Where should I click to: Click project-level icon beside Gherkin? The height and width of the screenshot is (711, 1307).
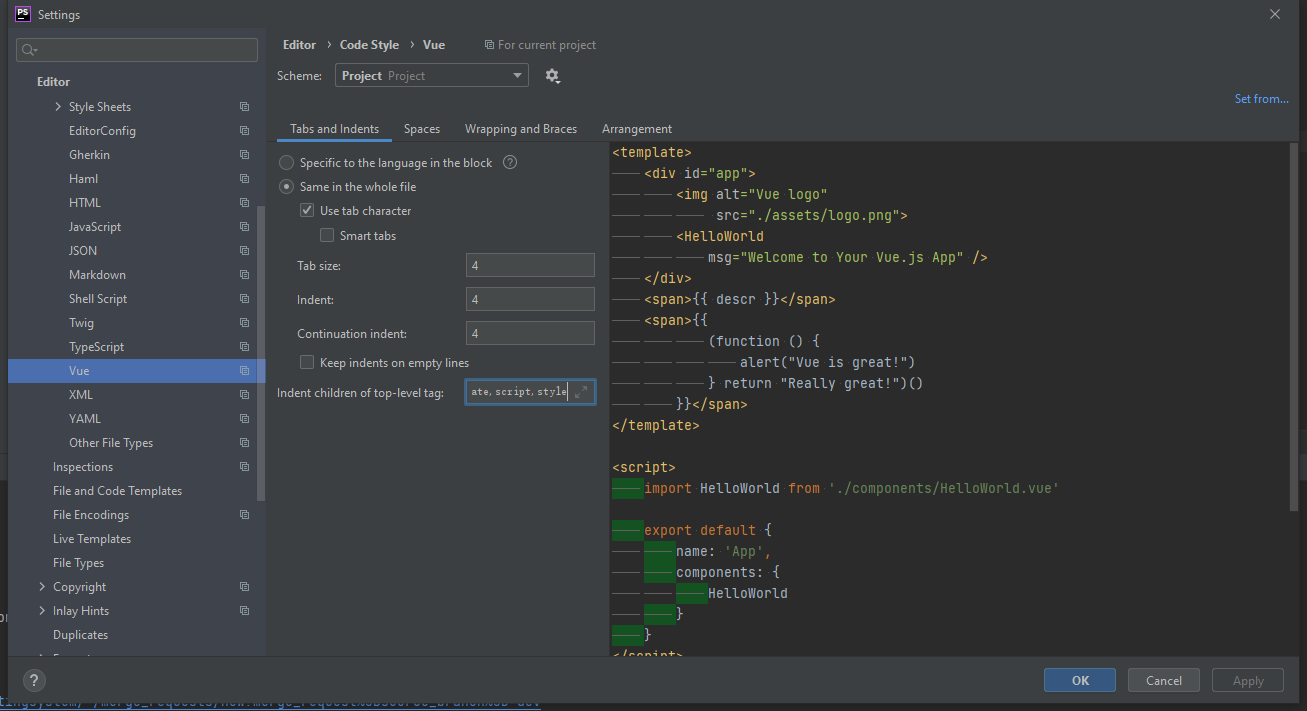coord(244,155)
